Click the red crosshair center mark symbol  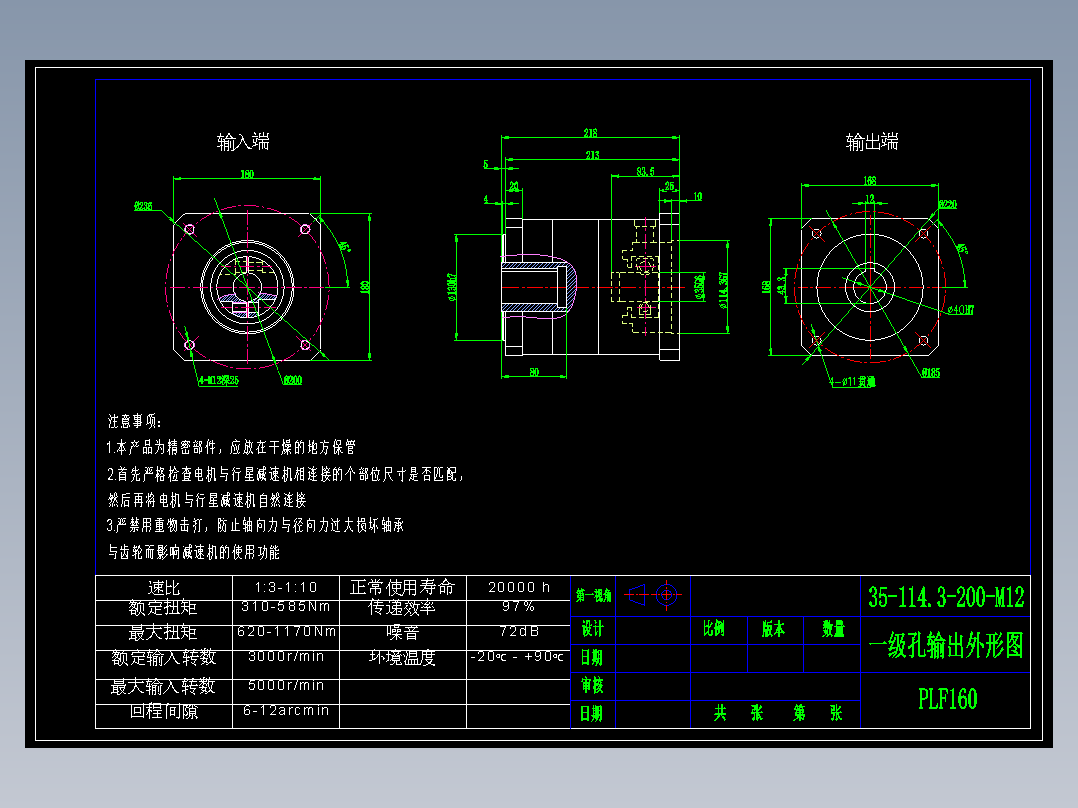(666, 593)
